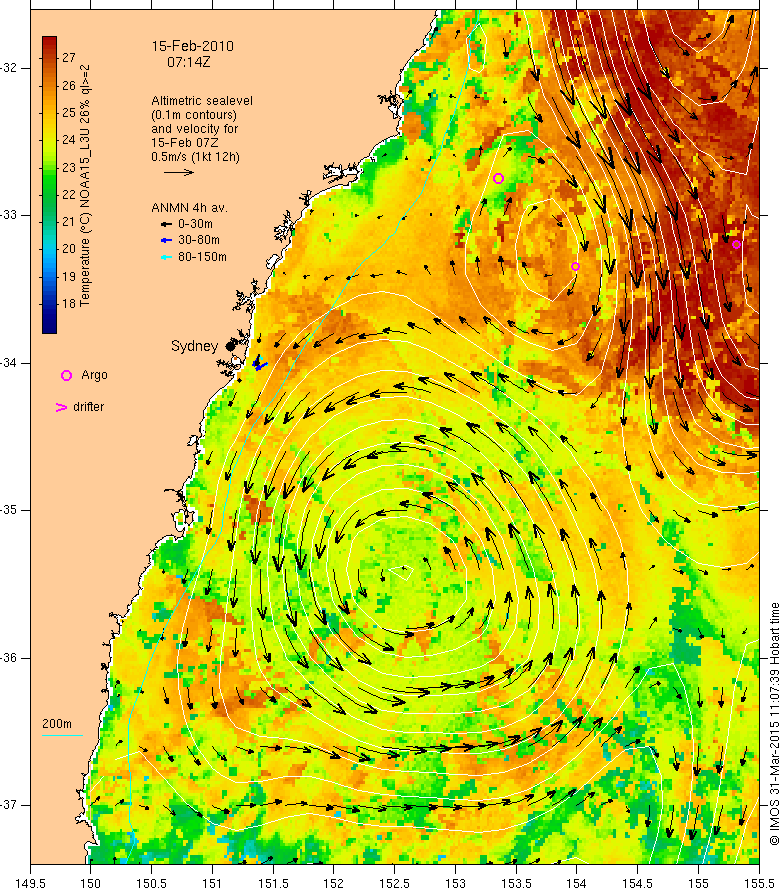Click the black 0-30m legend arrow
Screen dimensions: 780x890
coord(166,224)
